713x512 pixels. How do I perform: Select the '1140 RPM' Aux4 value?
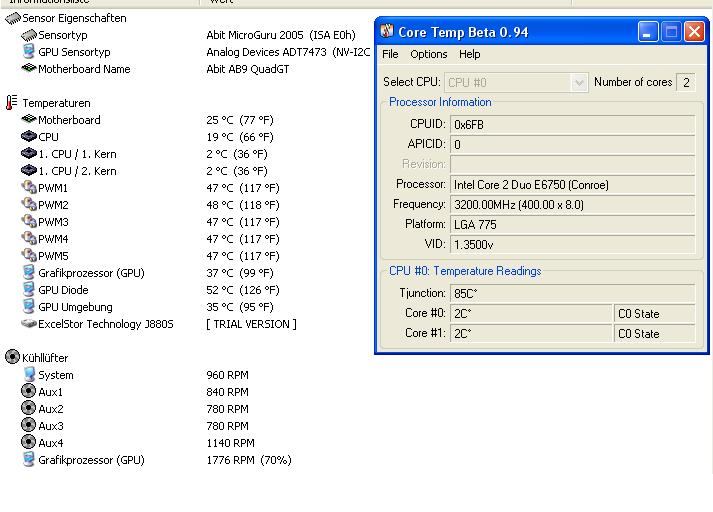tap(230, 443)
